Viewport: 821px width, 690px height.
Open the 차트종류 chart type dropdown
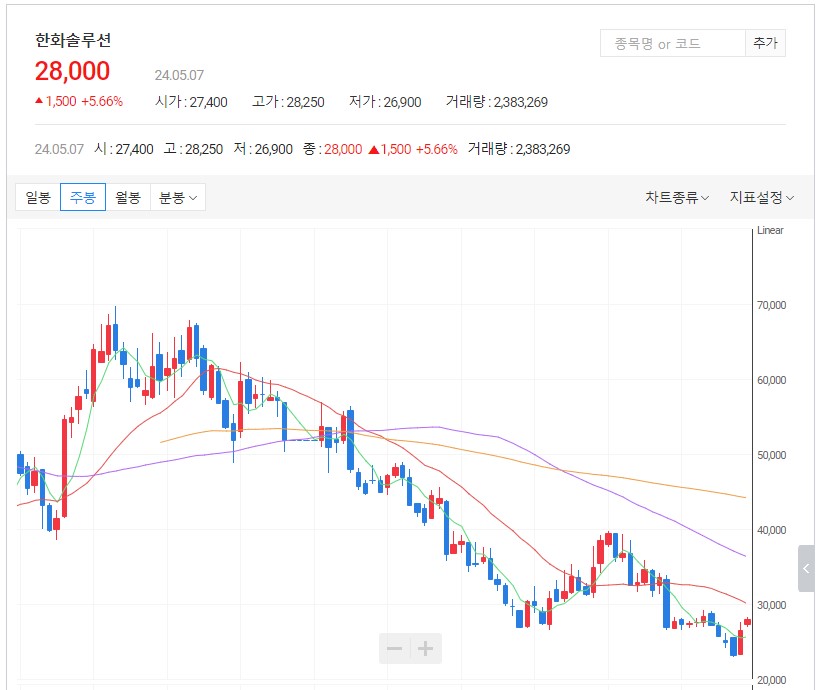point(677,198)
